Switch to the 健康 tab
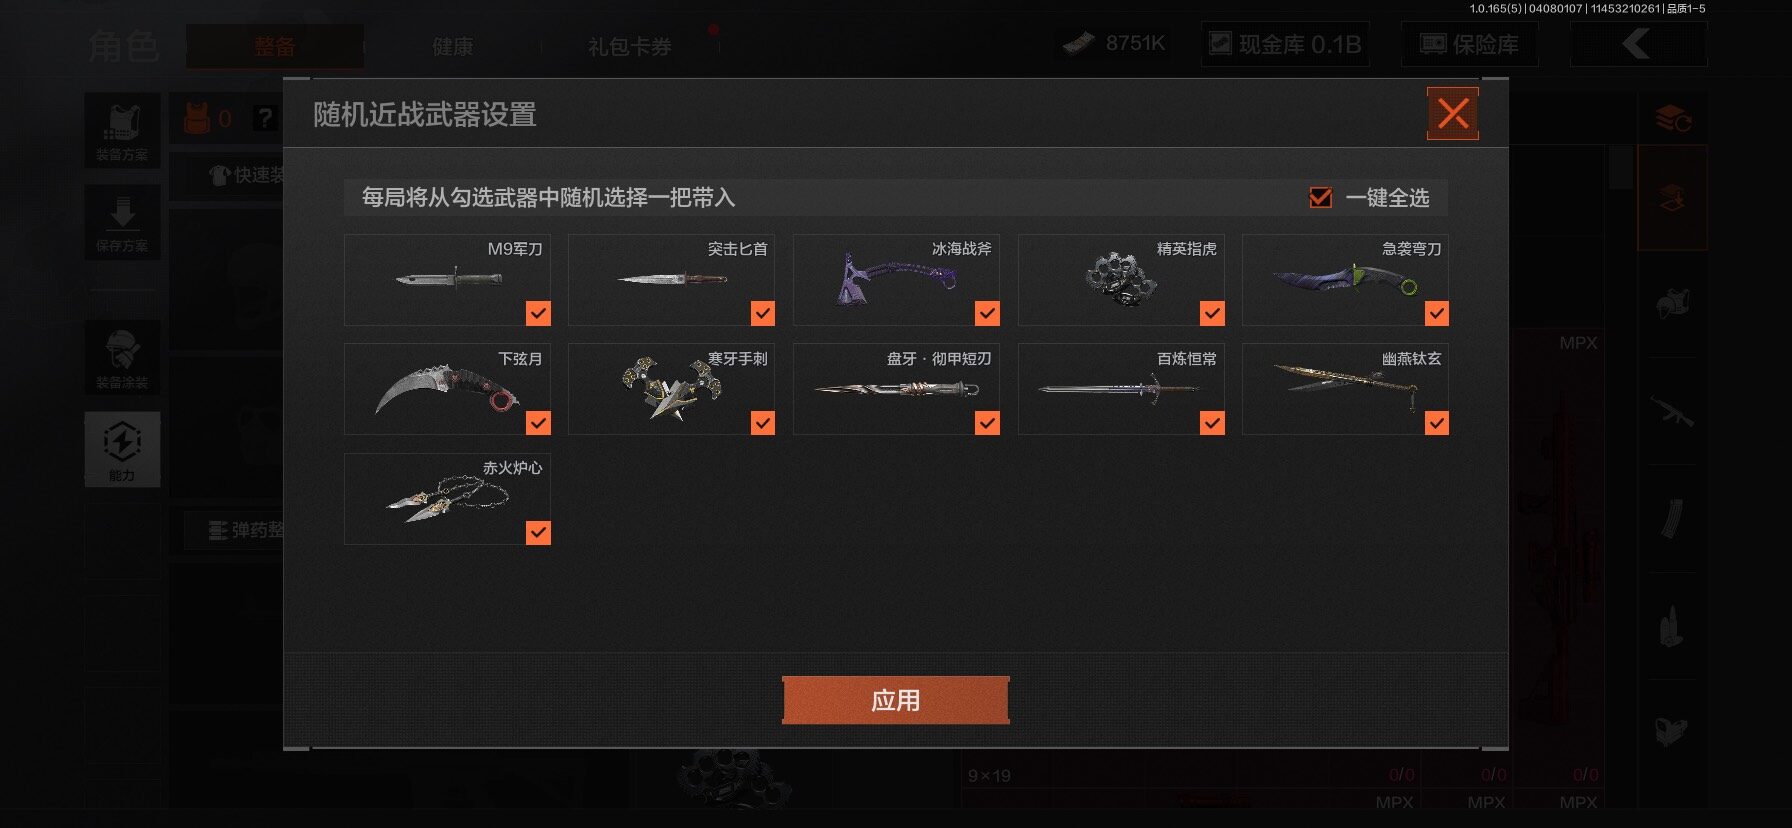Image resolution: width=1792 pixels, height=828 pixels. pyautogui.click(x=453, y=46)
